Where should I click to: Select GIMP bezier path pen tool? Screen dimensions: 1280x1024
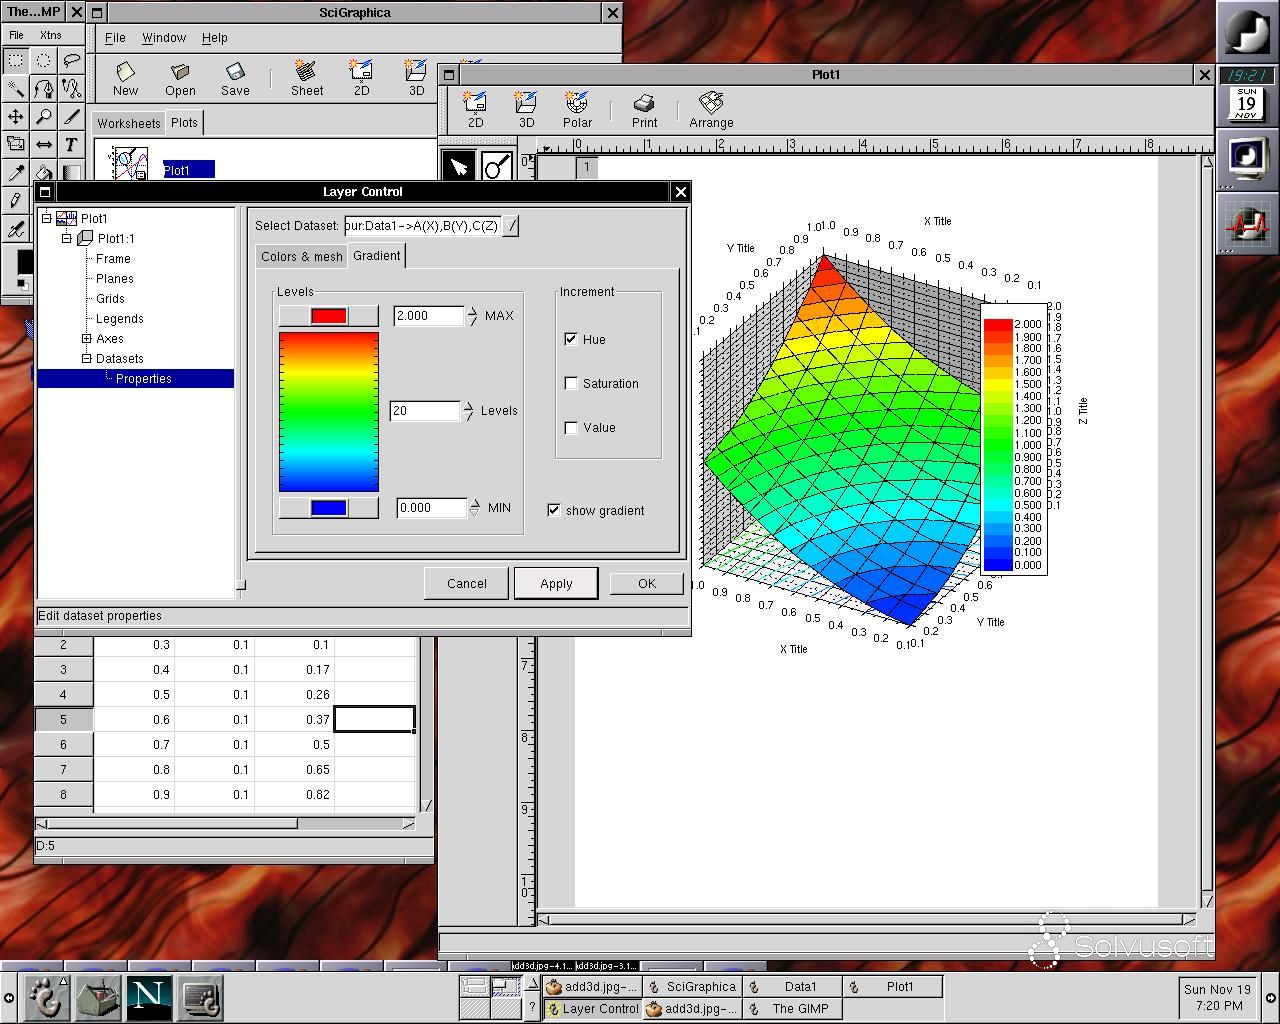click(43, 88)
